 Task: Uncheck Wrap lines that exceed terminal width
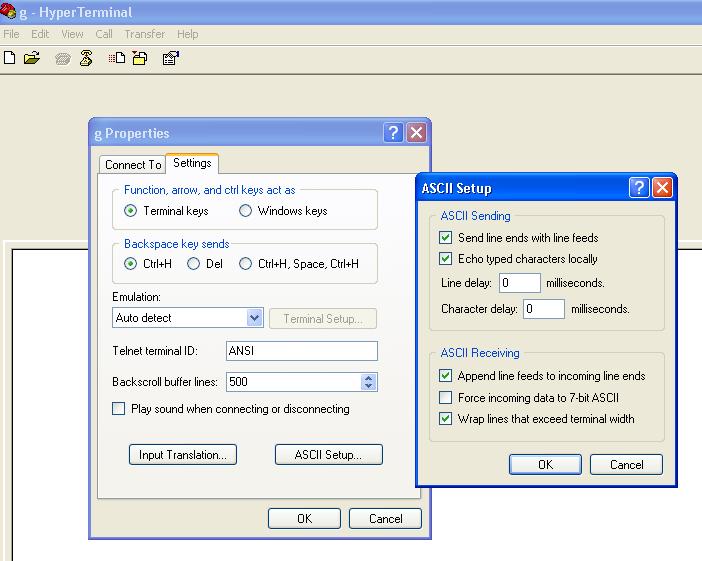click(x=445, y=419)
